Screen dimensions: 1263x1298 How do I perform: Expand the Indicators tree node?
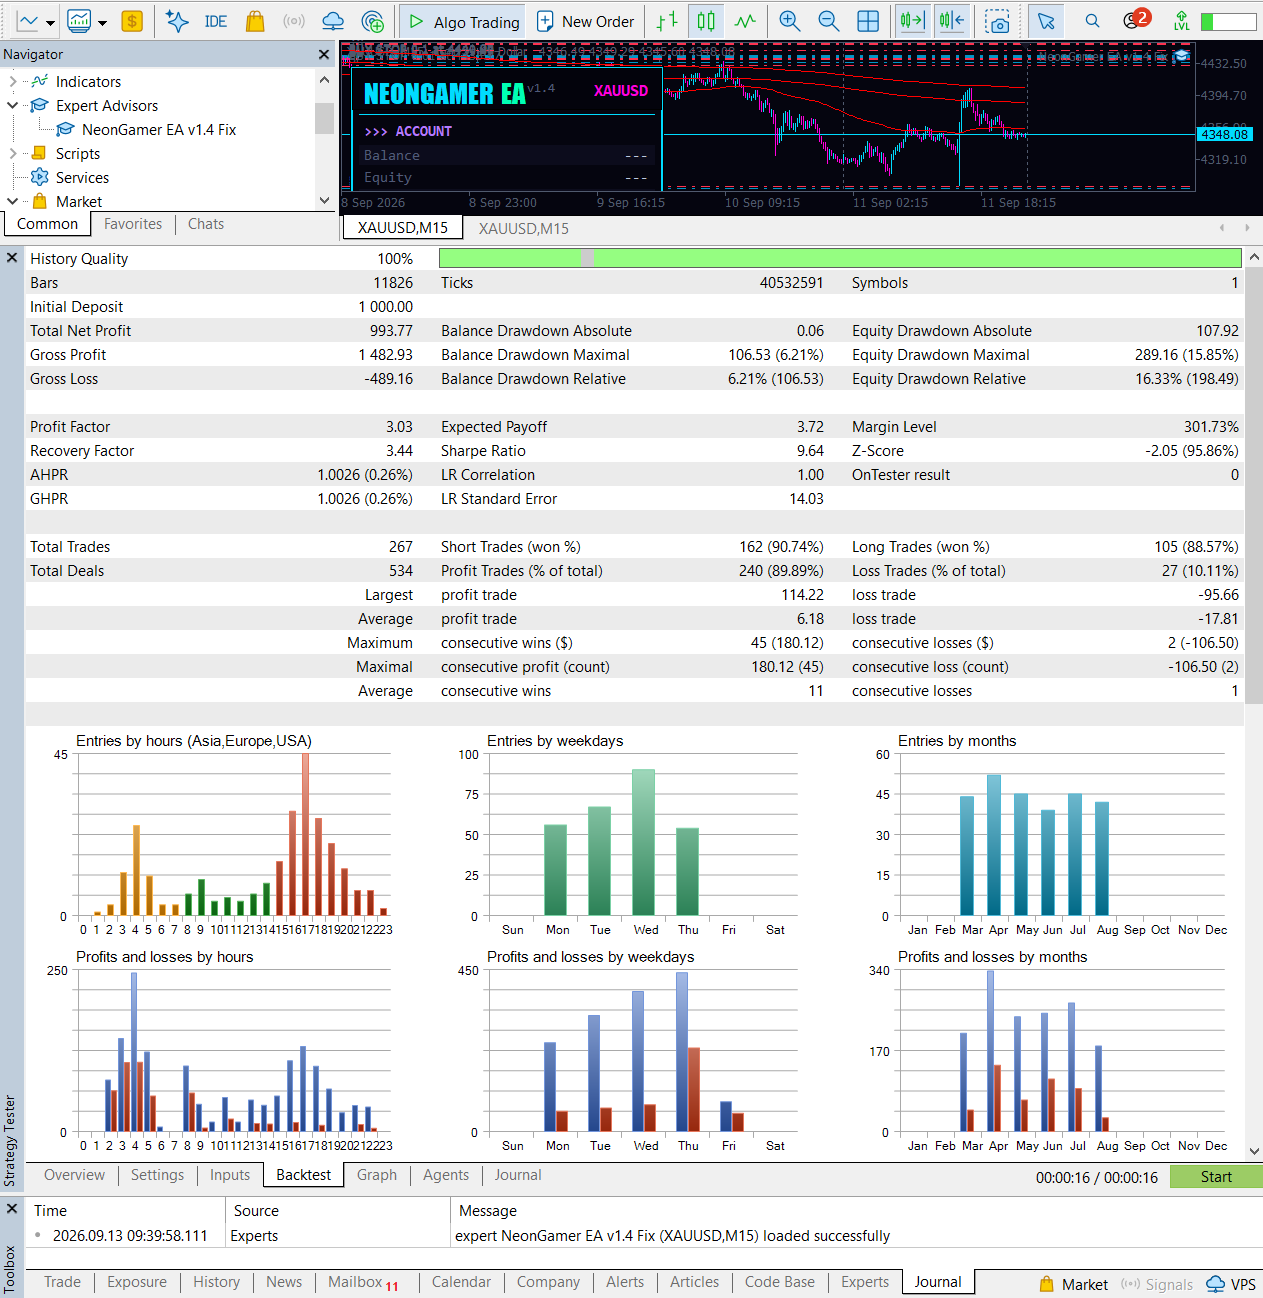(12, 81)
